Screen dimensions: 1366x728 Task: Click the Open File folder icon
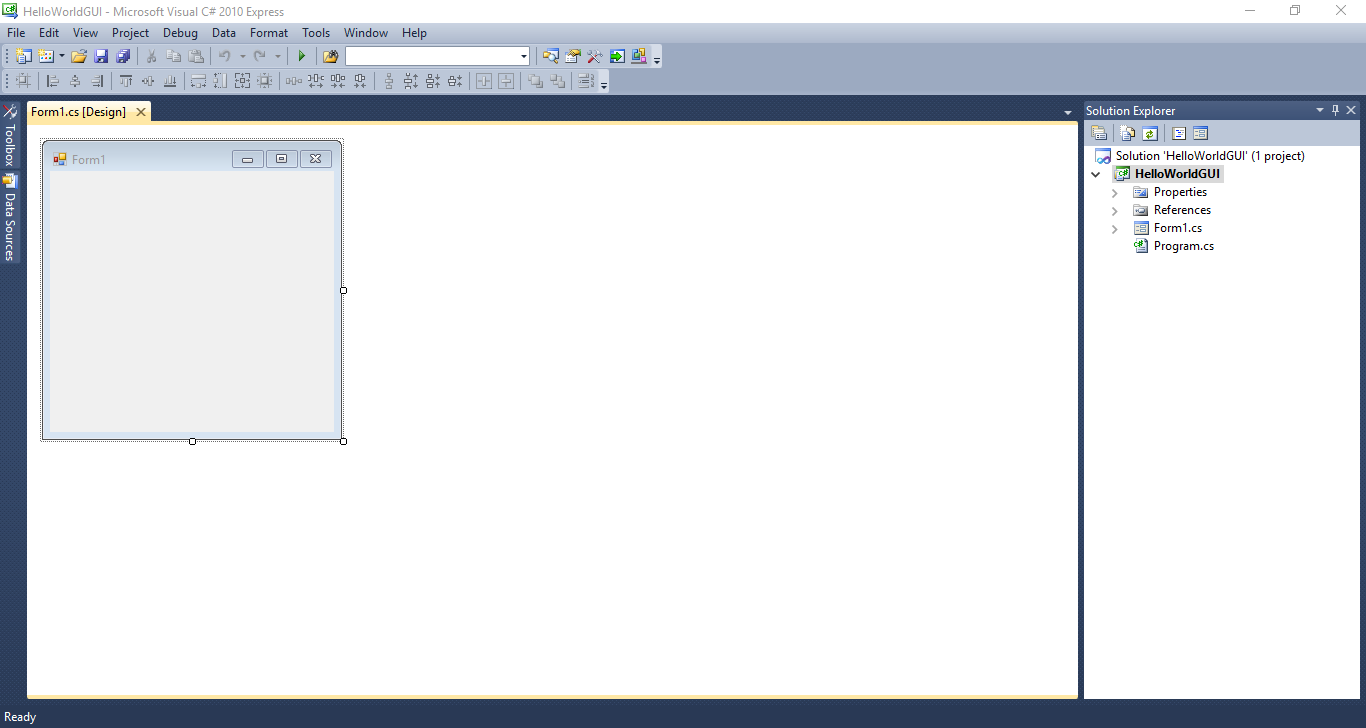coord(78,56)
